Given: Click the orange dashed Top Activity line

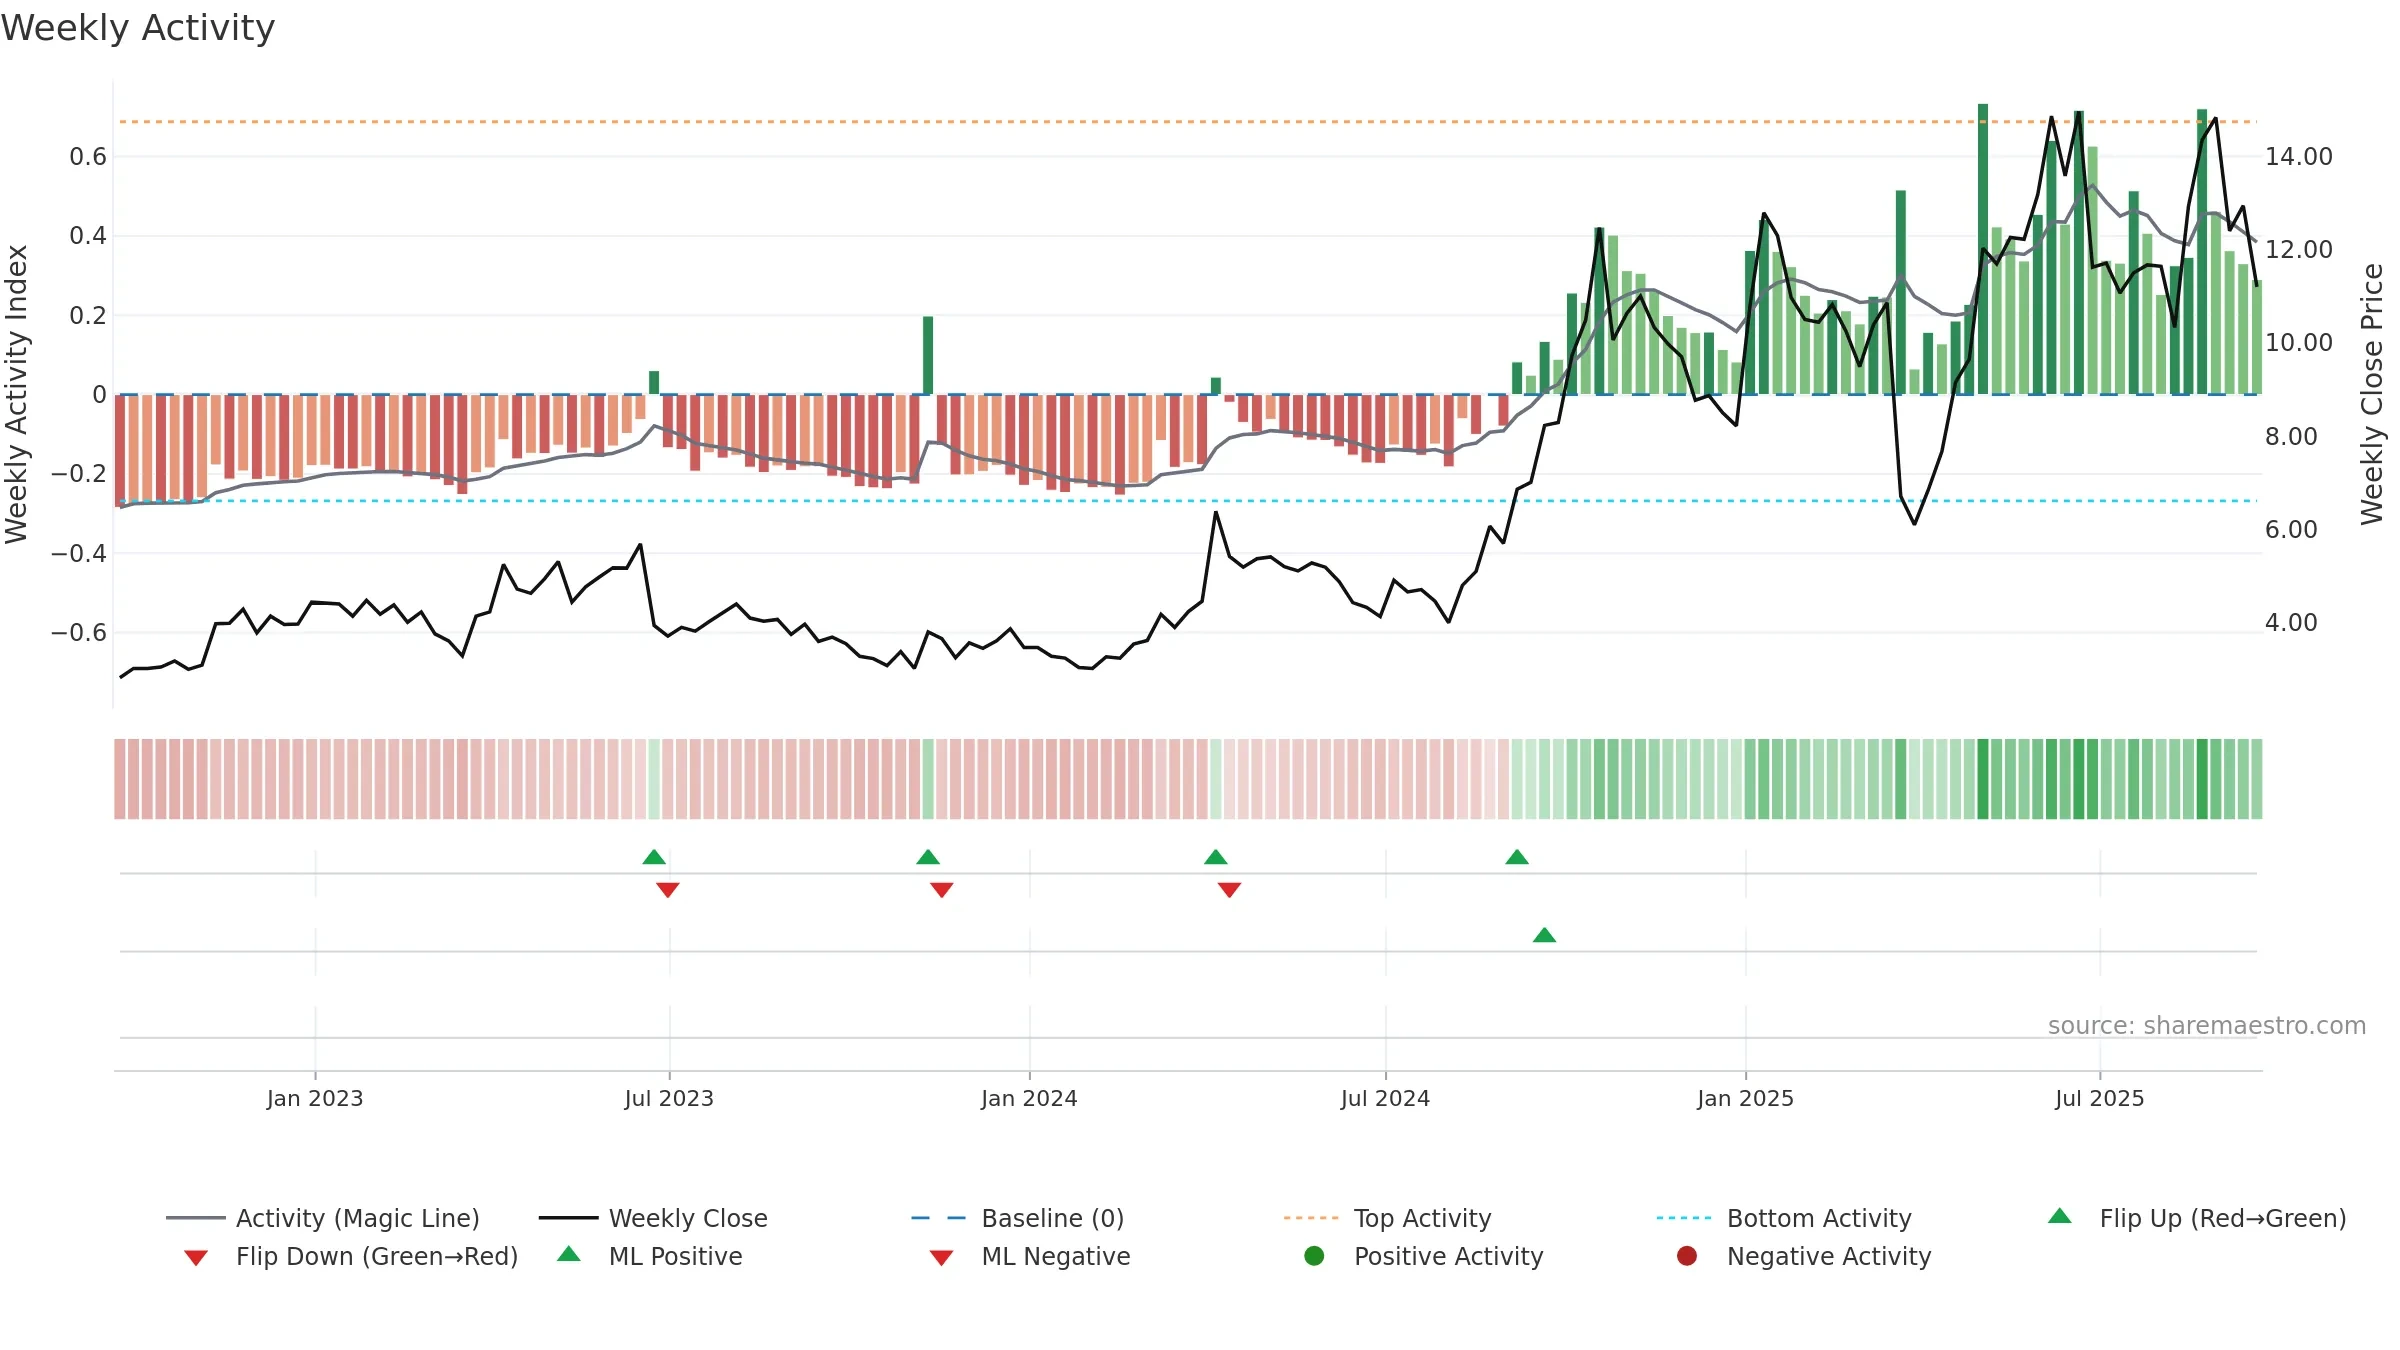Looking at the screenshot, I should click(1188, 122).
